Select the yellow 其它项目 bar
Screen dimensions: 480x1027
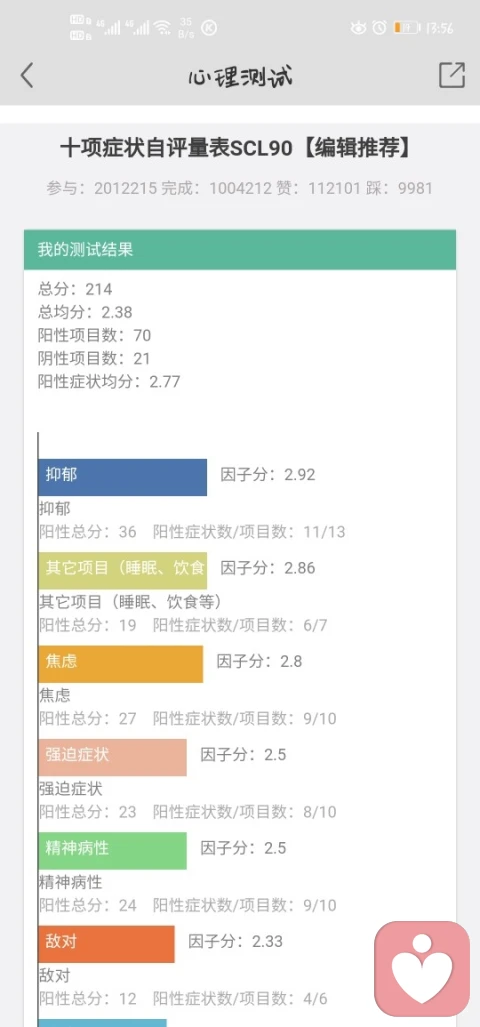(x=122, y=570)
